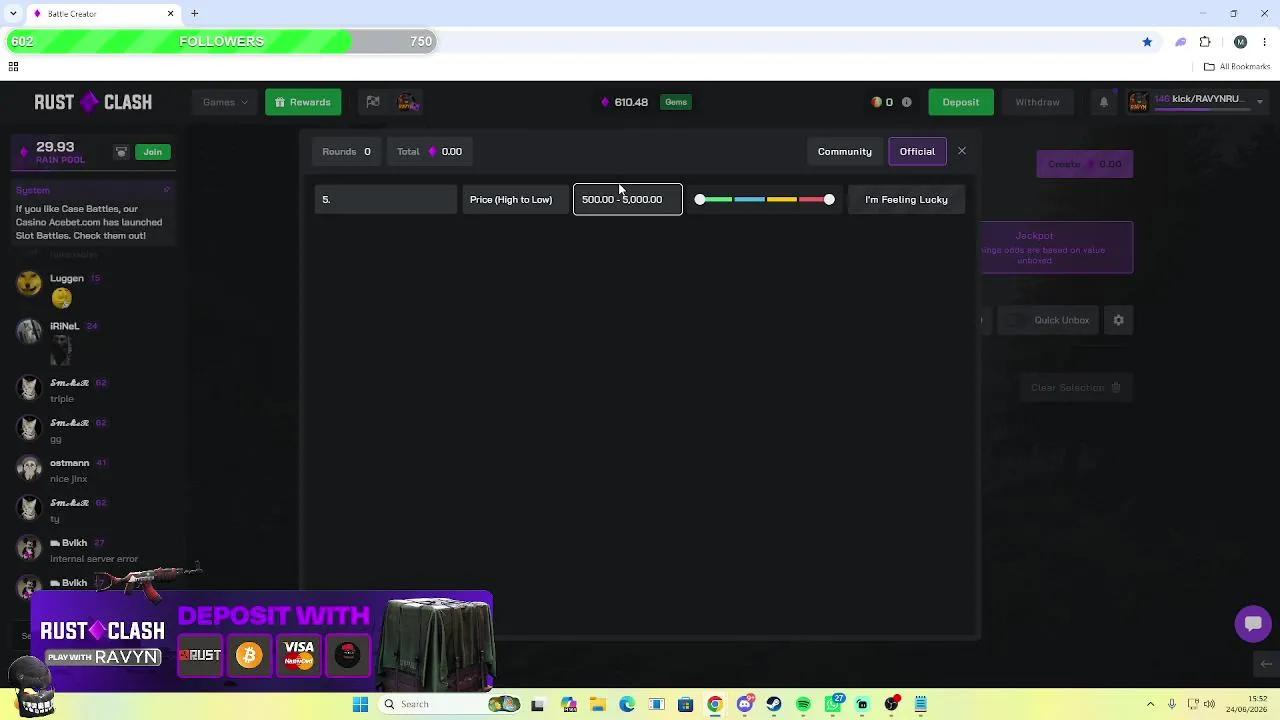1280x720 pixels.
Task: Open Microsoft Edge from taskbar
Action: [x=626, y=704]
